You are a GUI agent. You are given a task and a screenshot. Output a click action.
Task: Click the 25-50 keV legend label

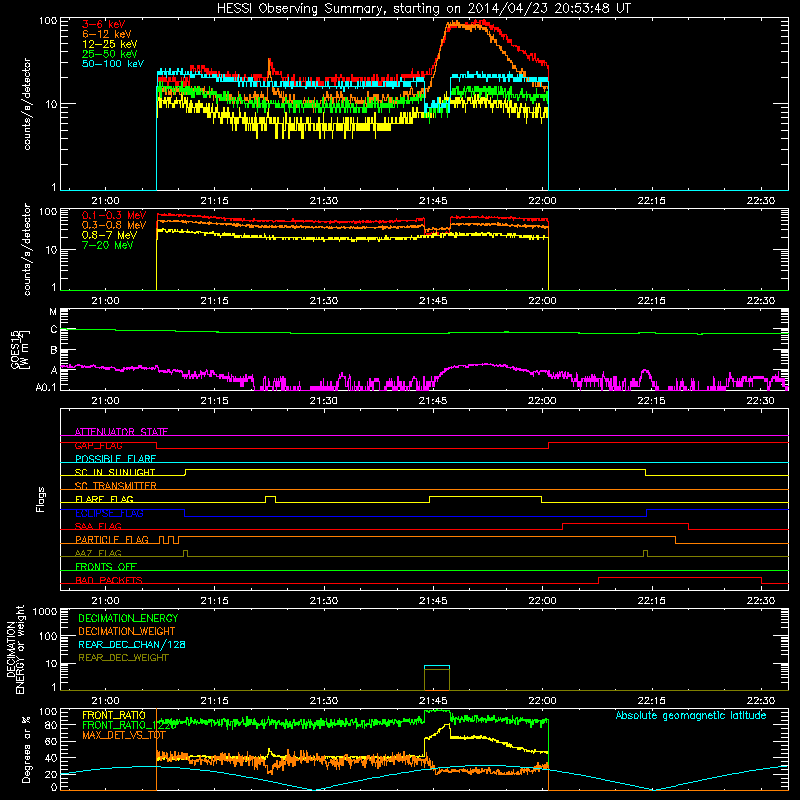click(x=109, y=54)
